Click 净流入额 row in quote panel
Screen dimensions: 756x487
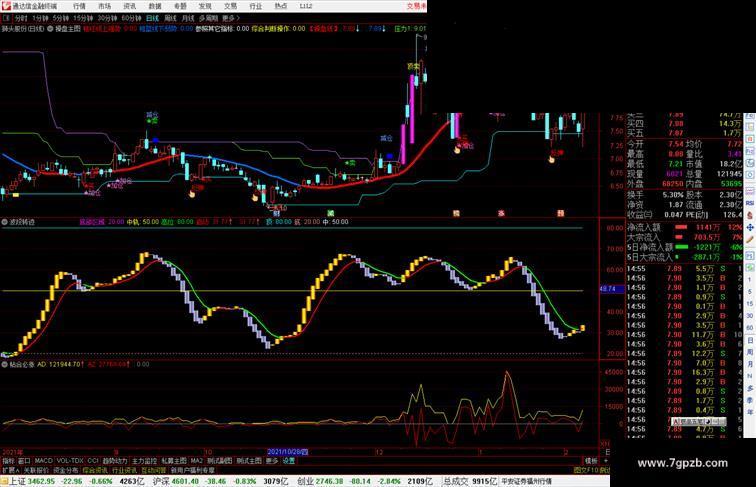pos(685,227)
